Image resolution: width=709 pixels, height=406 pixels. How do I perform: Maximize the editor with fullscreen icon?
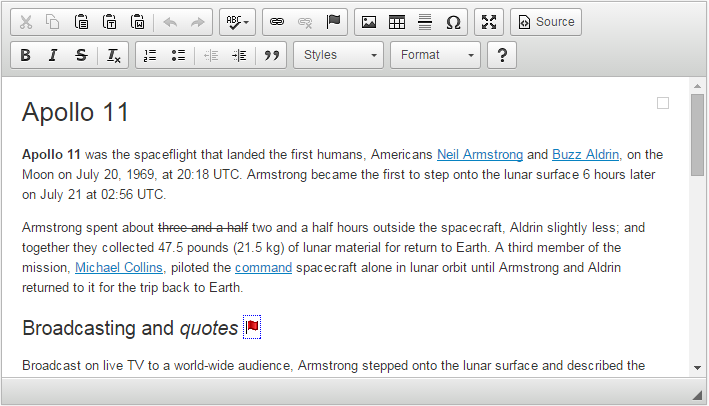click(489, 22)
